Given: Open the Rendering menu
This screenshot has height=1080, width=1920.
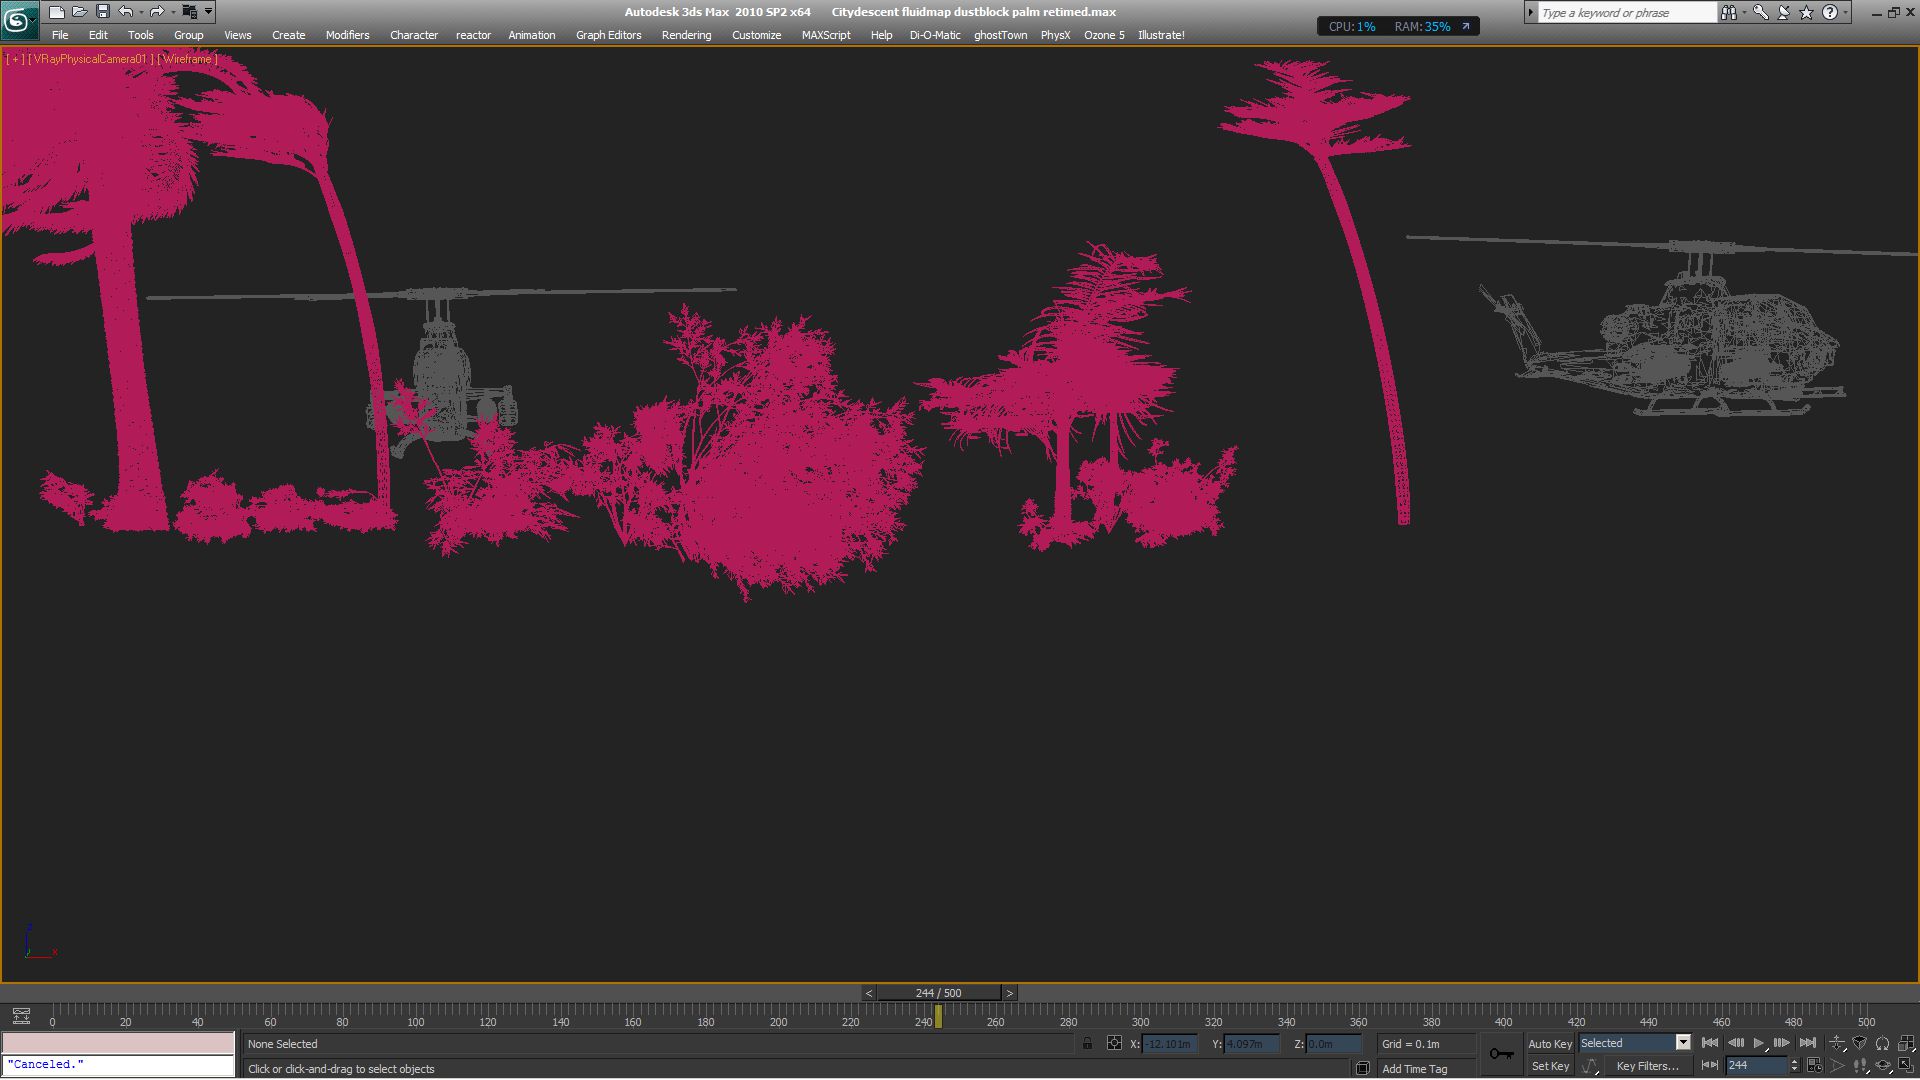Looking at the screenshot, I should [x=686, y=35].
